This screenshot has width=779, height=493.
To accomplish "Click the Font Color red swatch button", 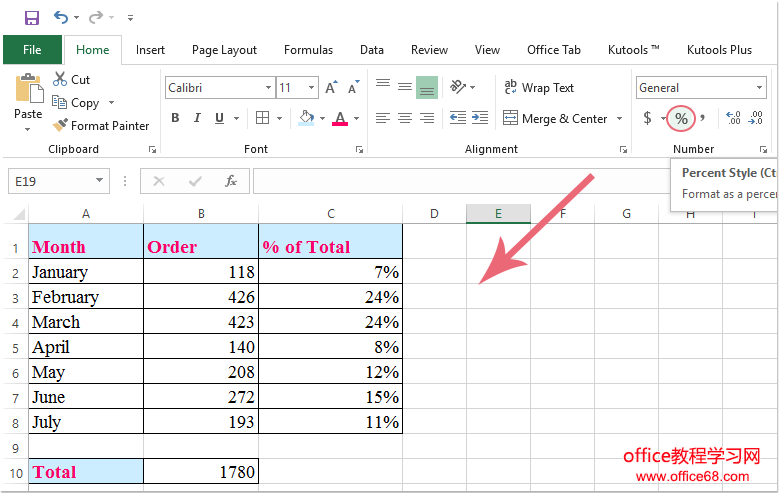I will tap(339, 118).
